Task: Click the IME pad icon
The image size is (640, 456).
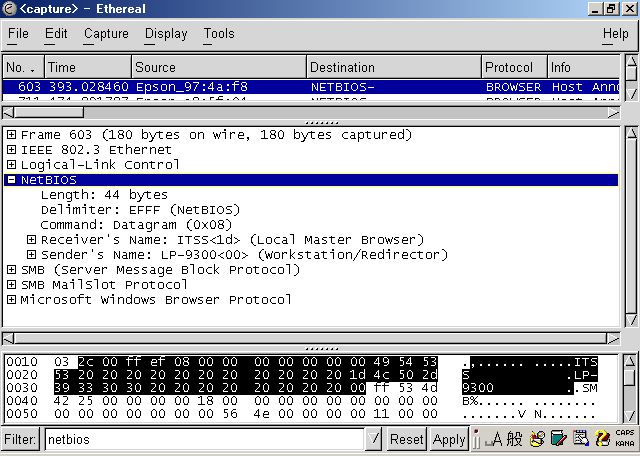Action: (x=537, y=440)
